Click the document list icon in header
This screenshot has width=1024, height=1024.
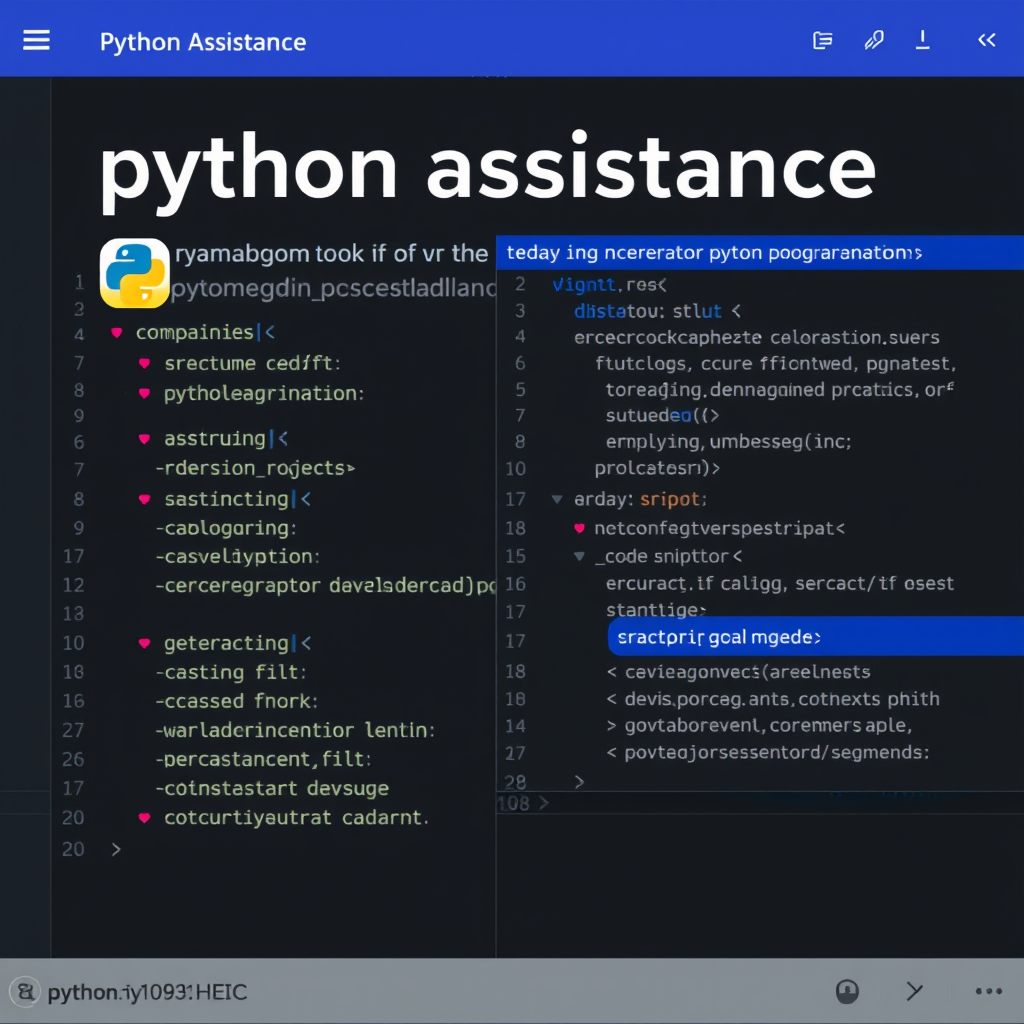pos(822,40)
